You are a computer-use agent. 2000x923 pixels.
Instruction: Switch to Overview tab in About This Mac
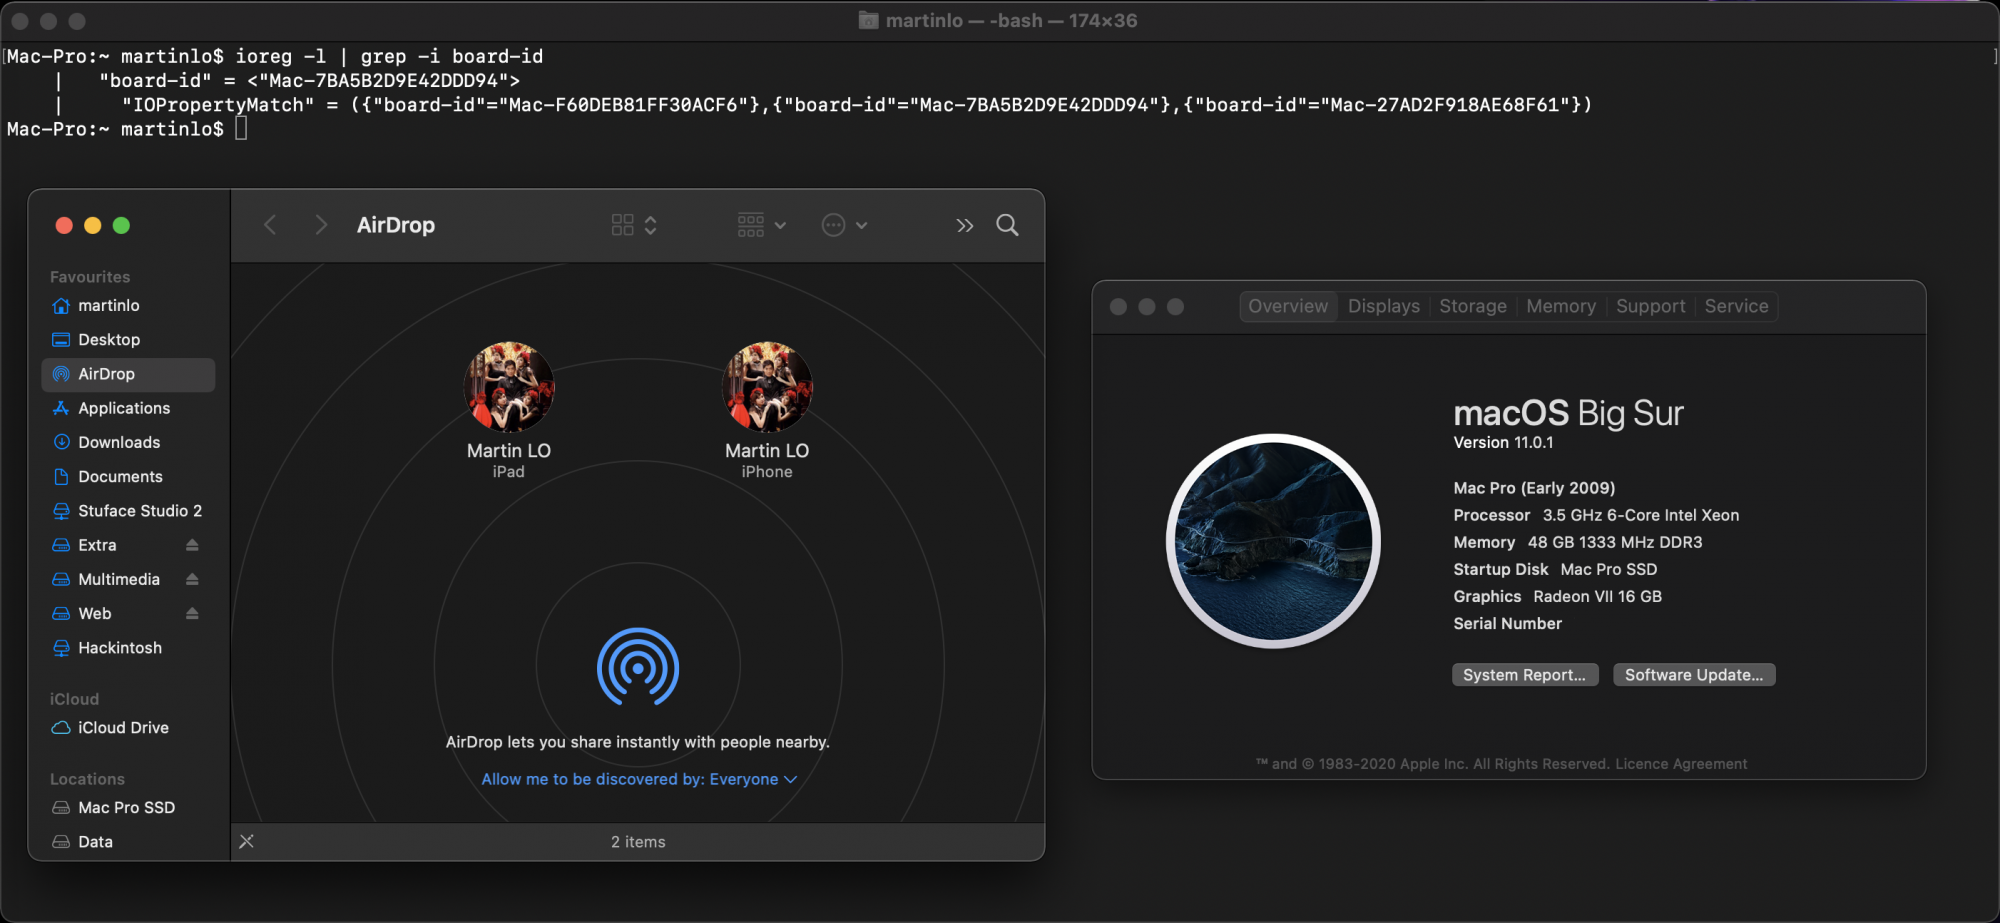pos(1288,306)
